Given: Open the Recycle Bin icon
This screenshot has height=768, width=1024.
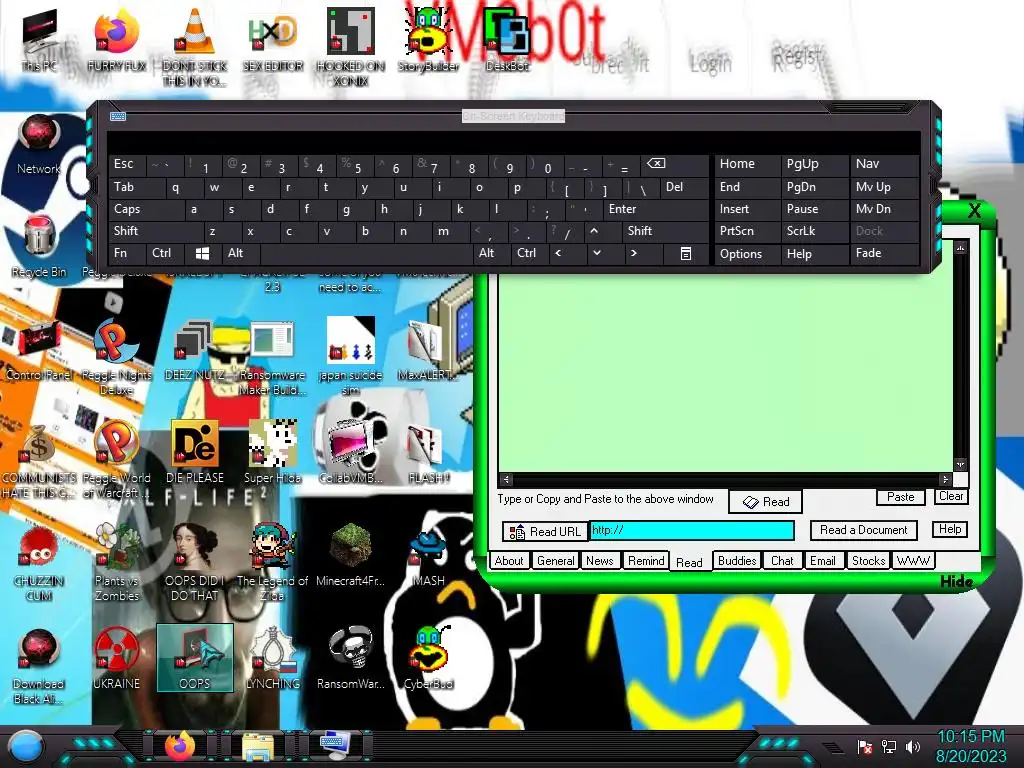Looking at the screenshot, I should tap(39, 247).
